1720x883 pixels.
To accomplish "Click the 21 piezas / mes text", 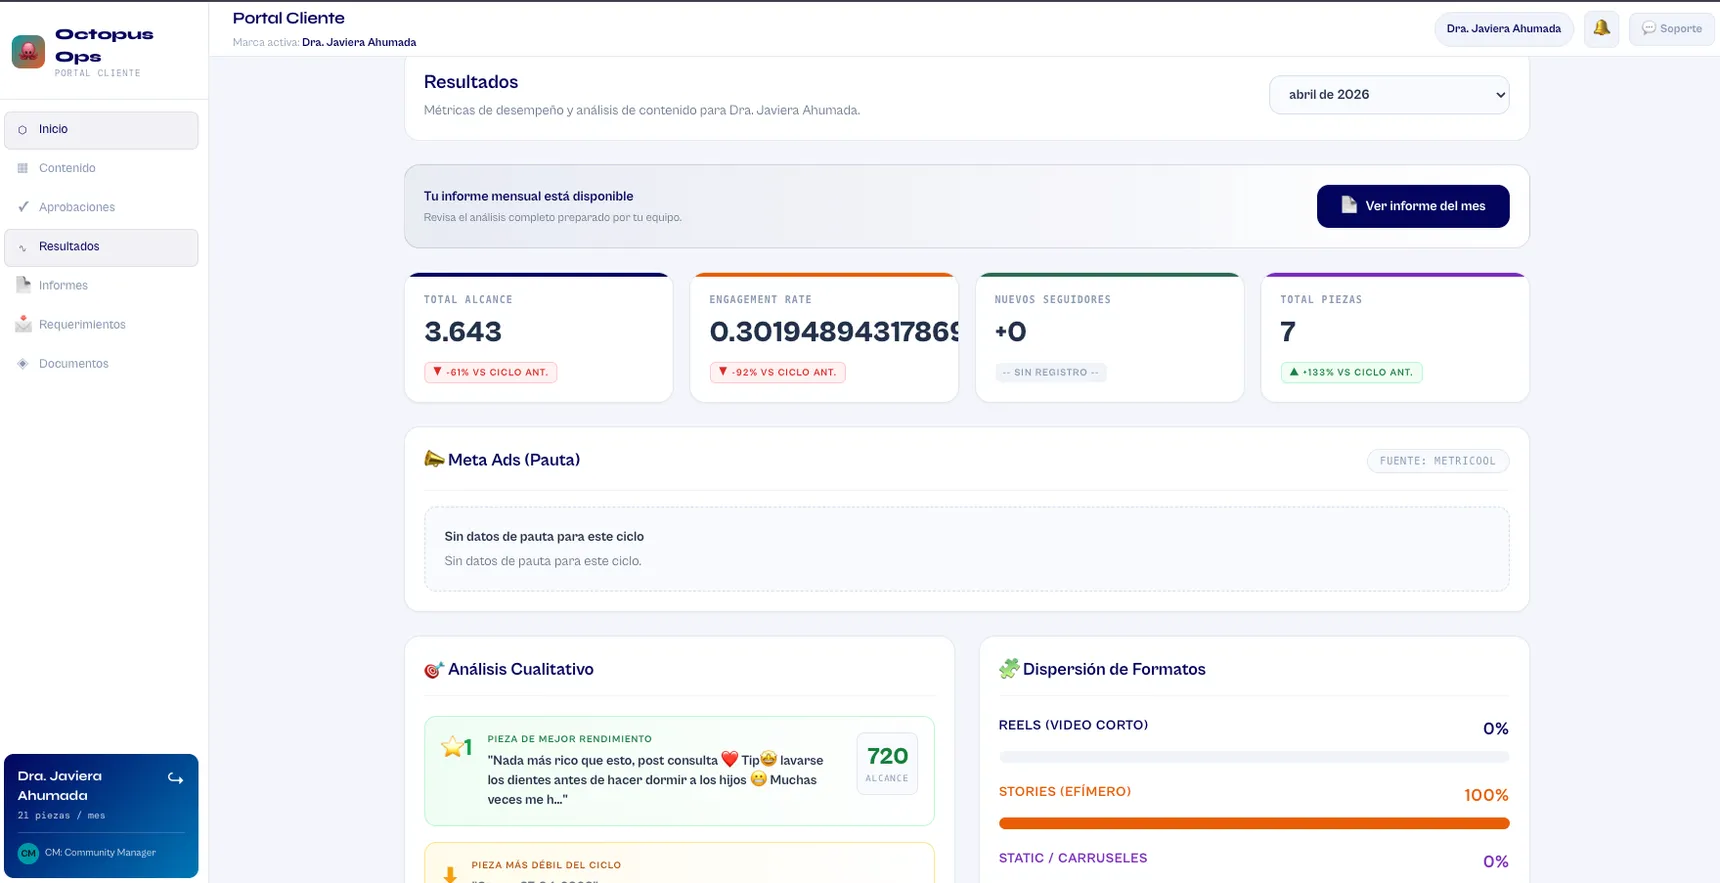I will point(61,816).
